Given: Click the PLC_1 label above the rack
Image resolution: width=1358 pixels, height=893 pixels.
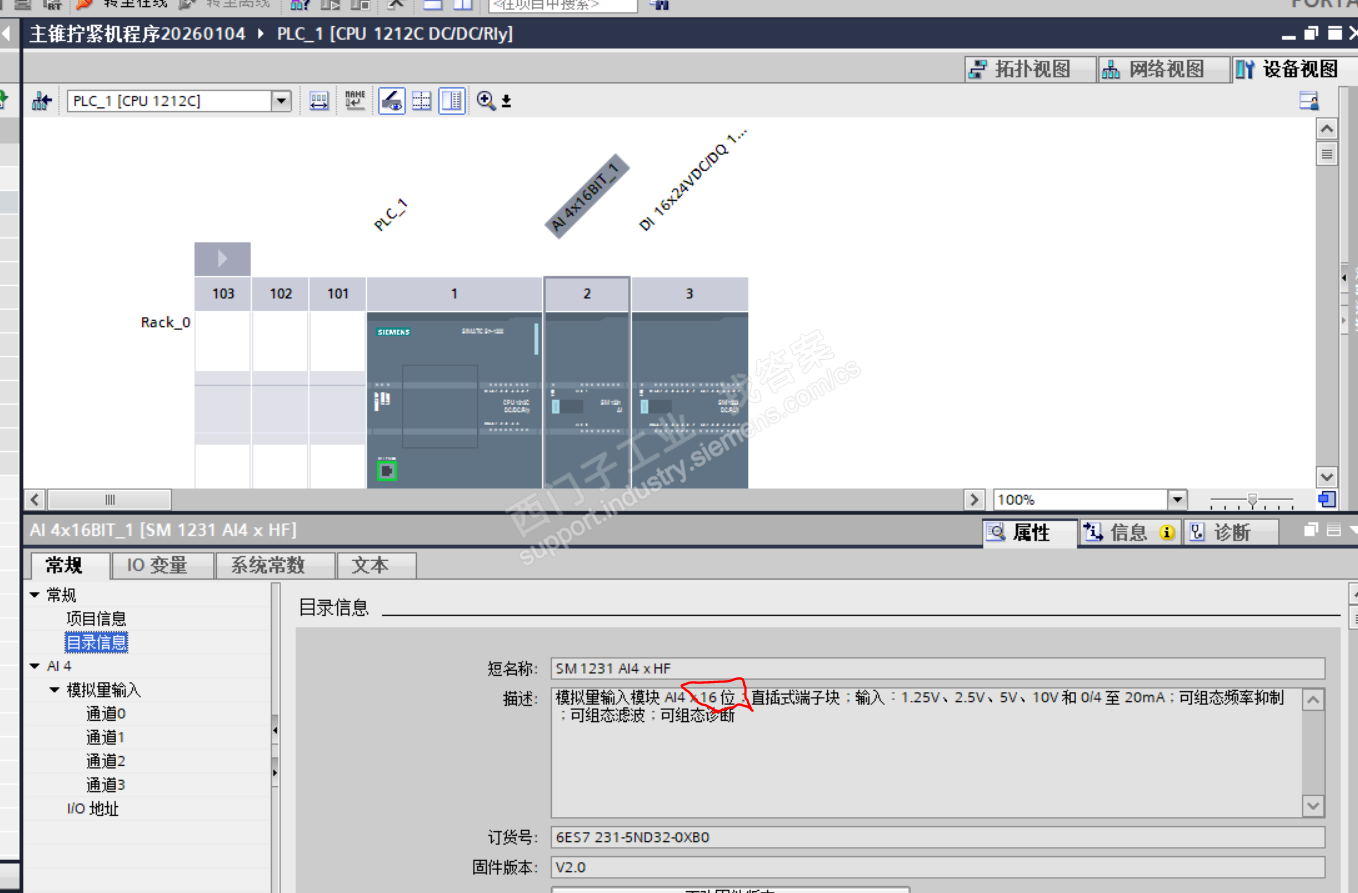Looking at the screenshot, I should click(x=391, y=215).
